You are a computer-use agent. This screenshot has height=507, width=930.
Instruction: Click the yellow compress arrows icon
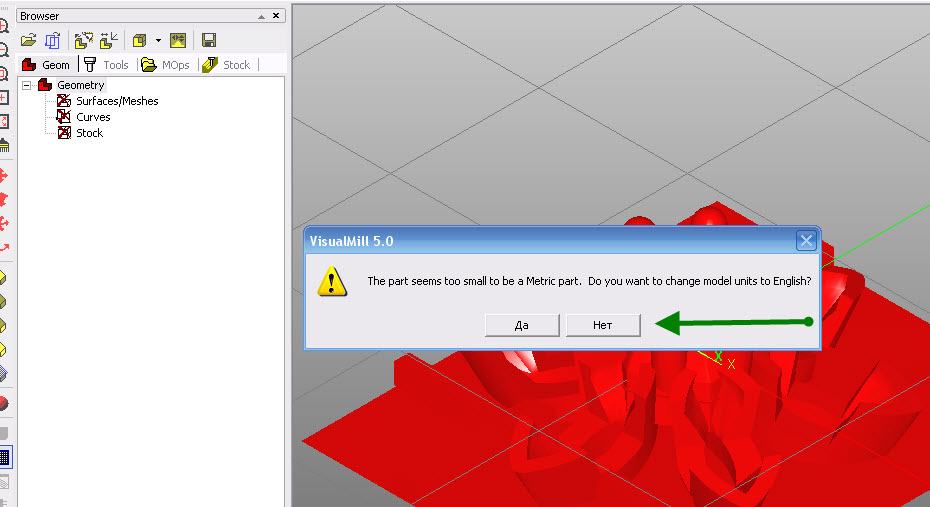click(178, 40)
